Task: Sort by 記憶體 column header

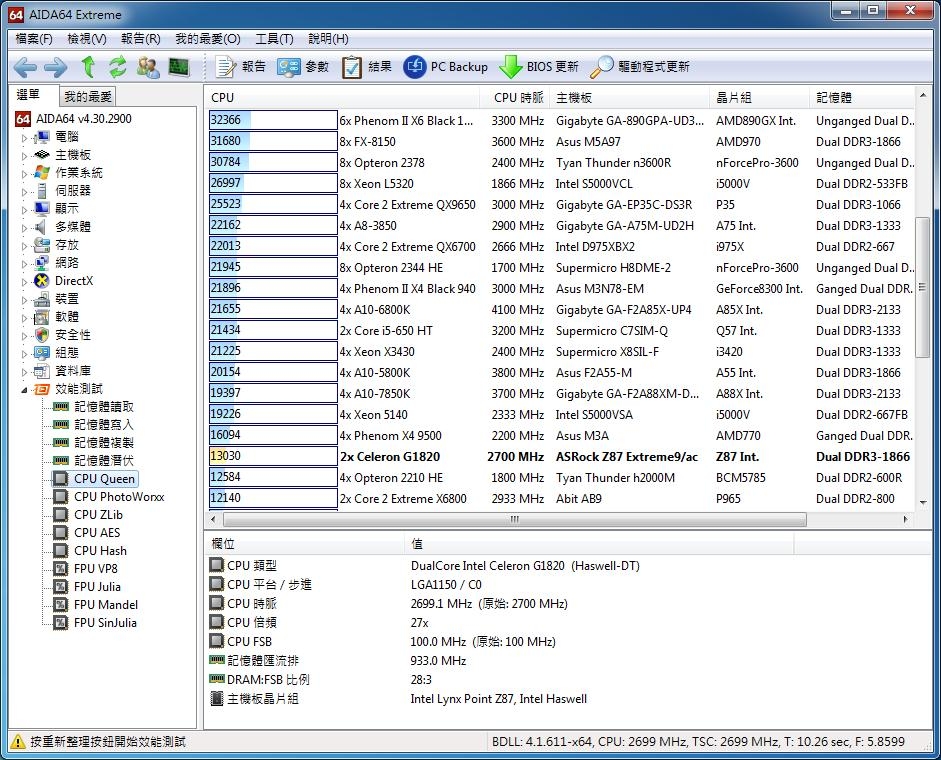Action: tap(862, 97)
